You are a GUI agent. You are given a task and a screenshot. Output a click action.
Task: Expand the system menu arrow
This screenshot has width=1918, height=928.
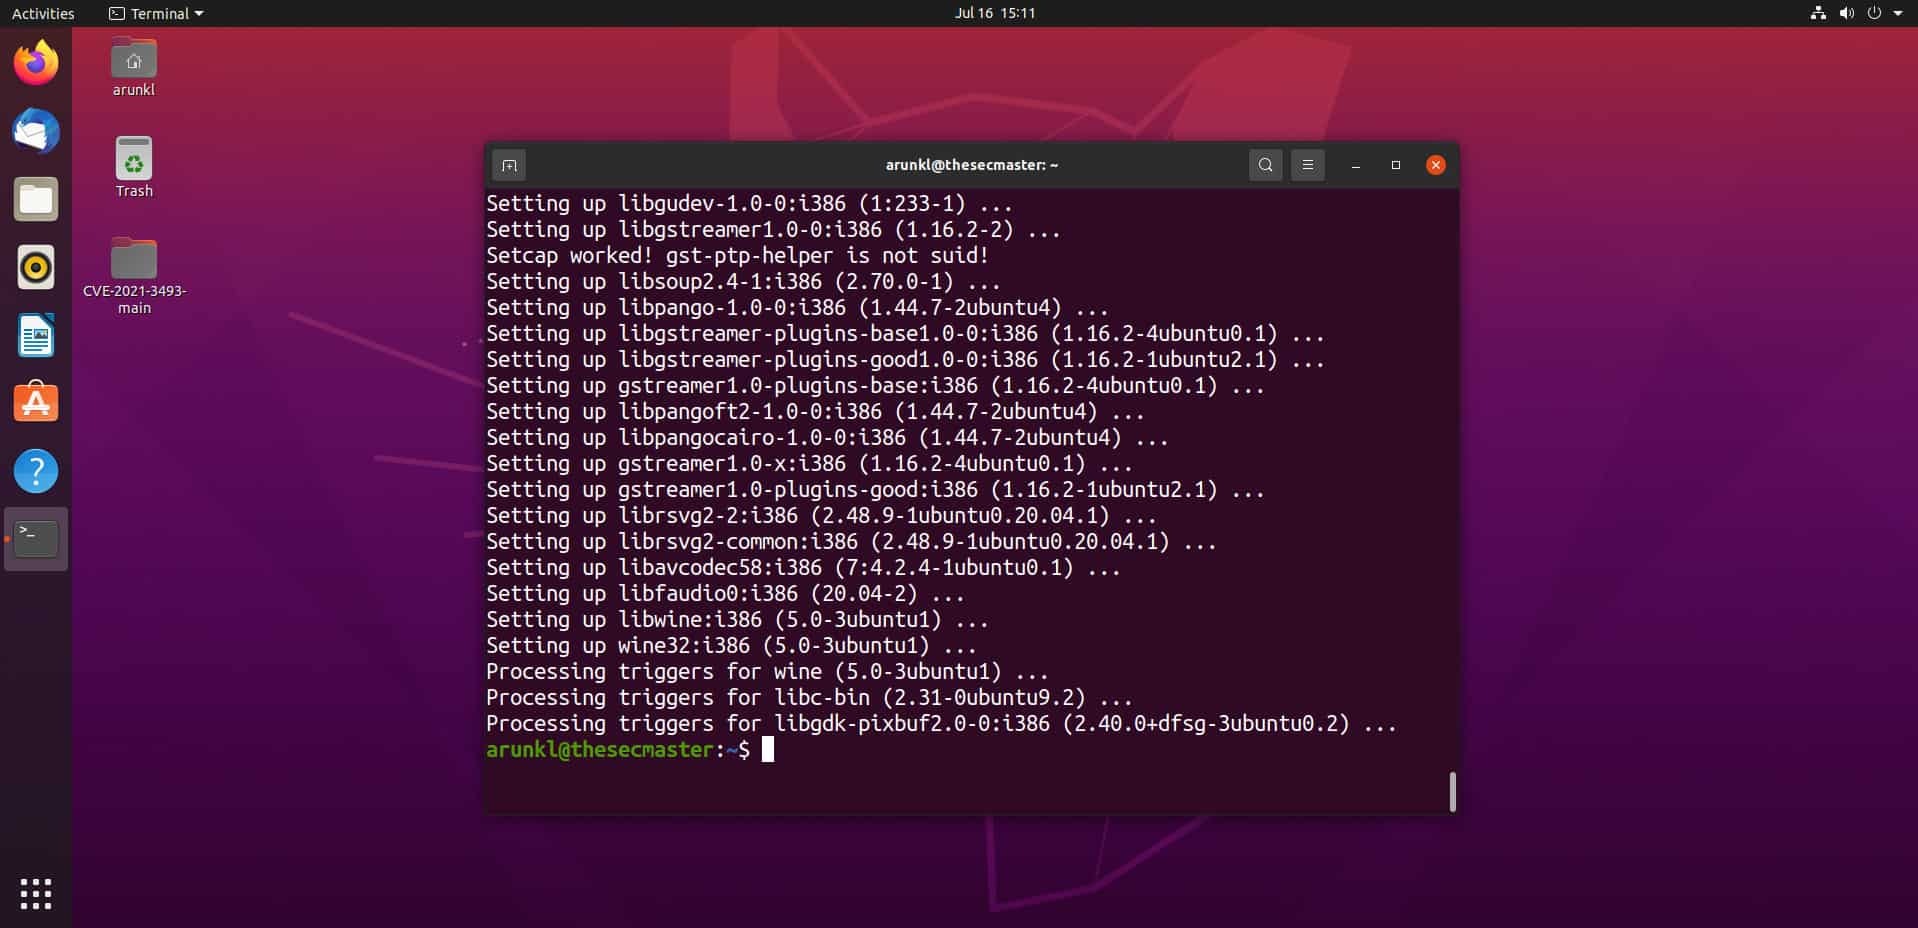1898,13
